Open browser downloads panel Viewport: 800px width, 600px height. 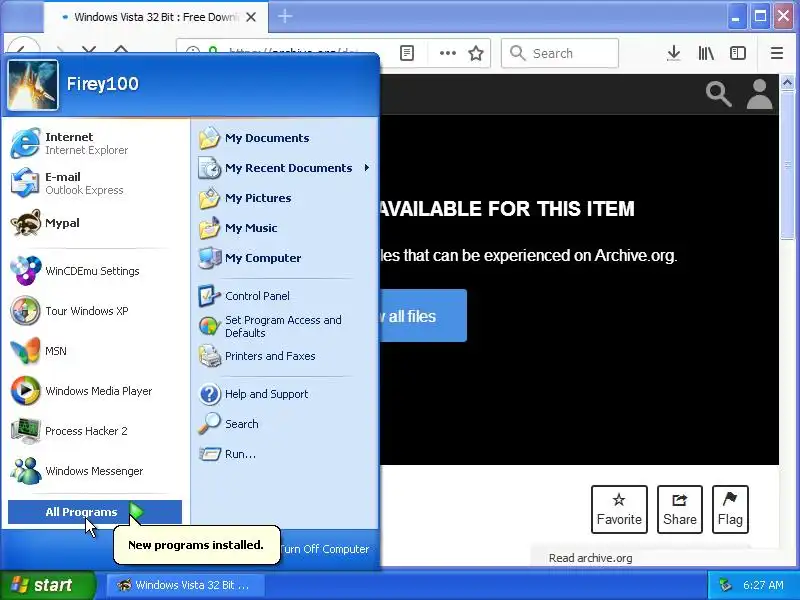click(x=673, y=53)
